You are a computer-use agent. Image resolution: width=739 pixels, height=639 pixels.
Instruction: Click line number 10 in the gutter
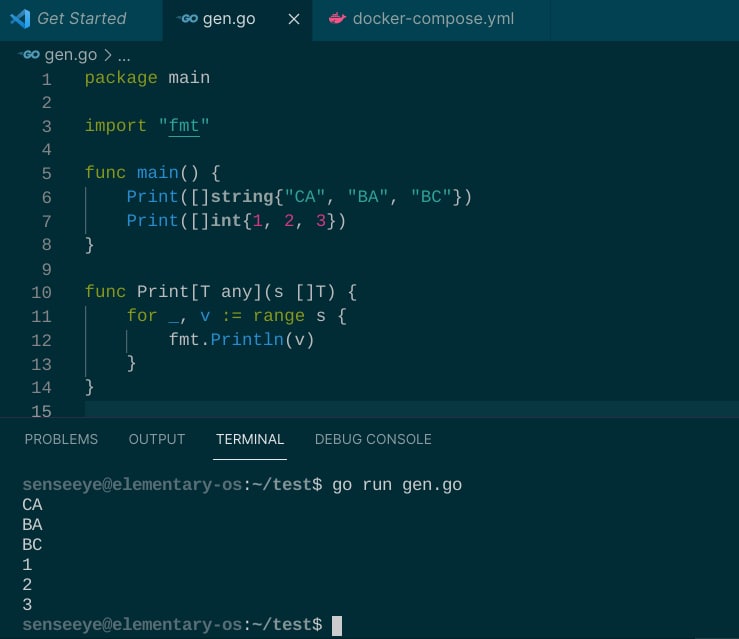[x=41, y=293]
